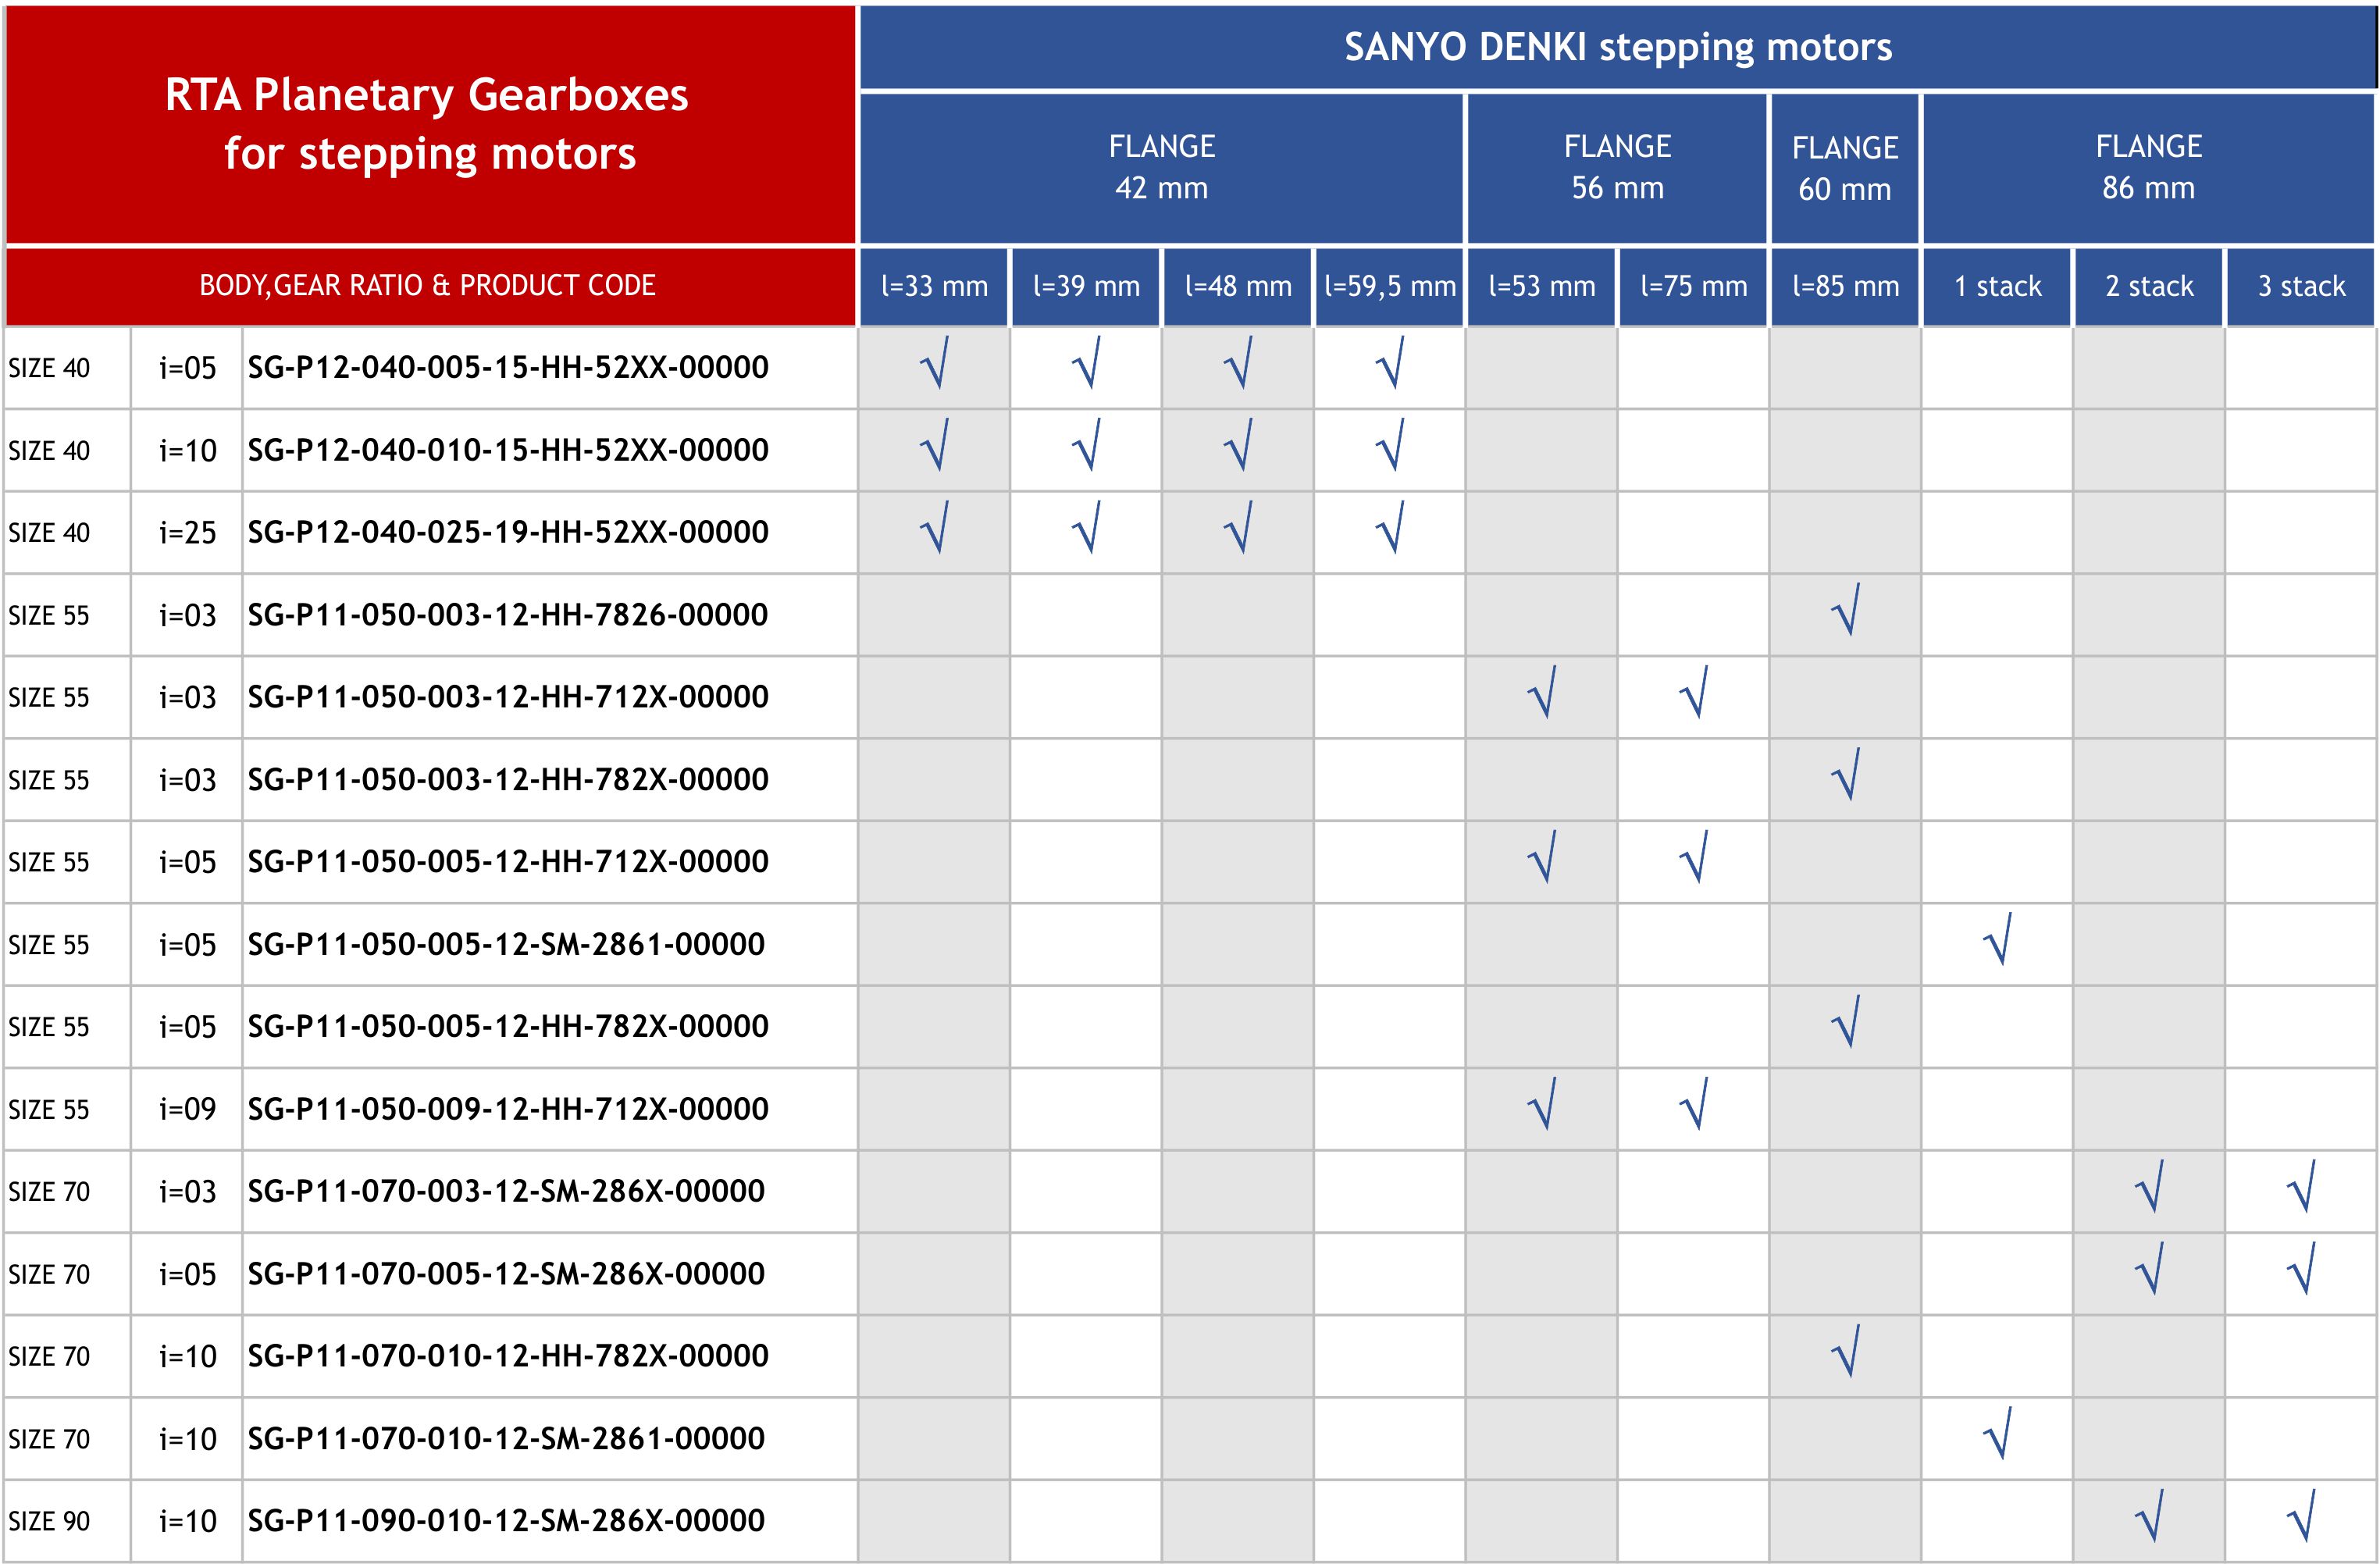Screen dimensions: 2380x1564
Task: Click l=53 mm checkmark in 050-005-12-HH-712X row
Action: click(x=1542, y=856)
